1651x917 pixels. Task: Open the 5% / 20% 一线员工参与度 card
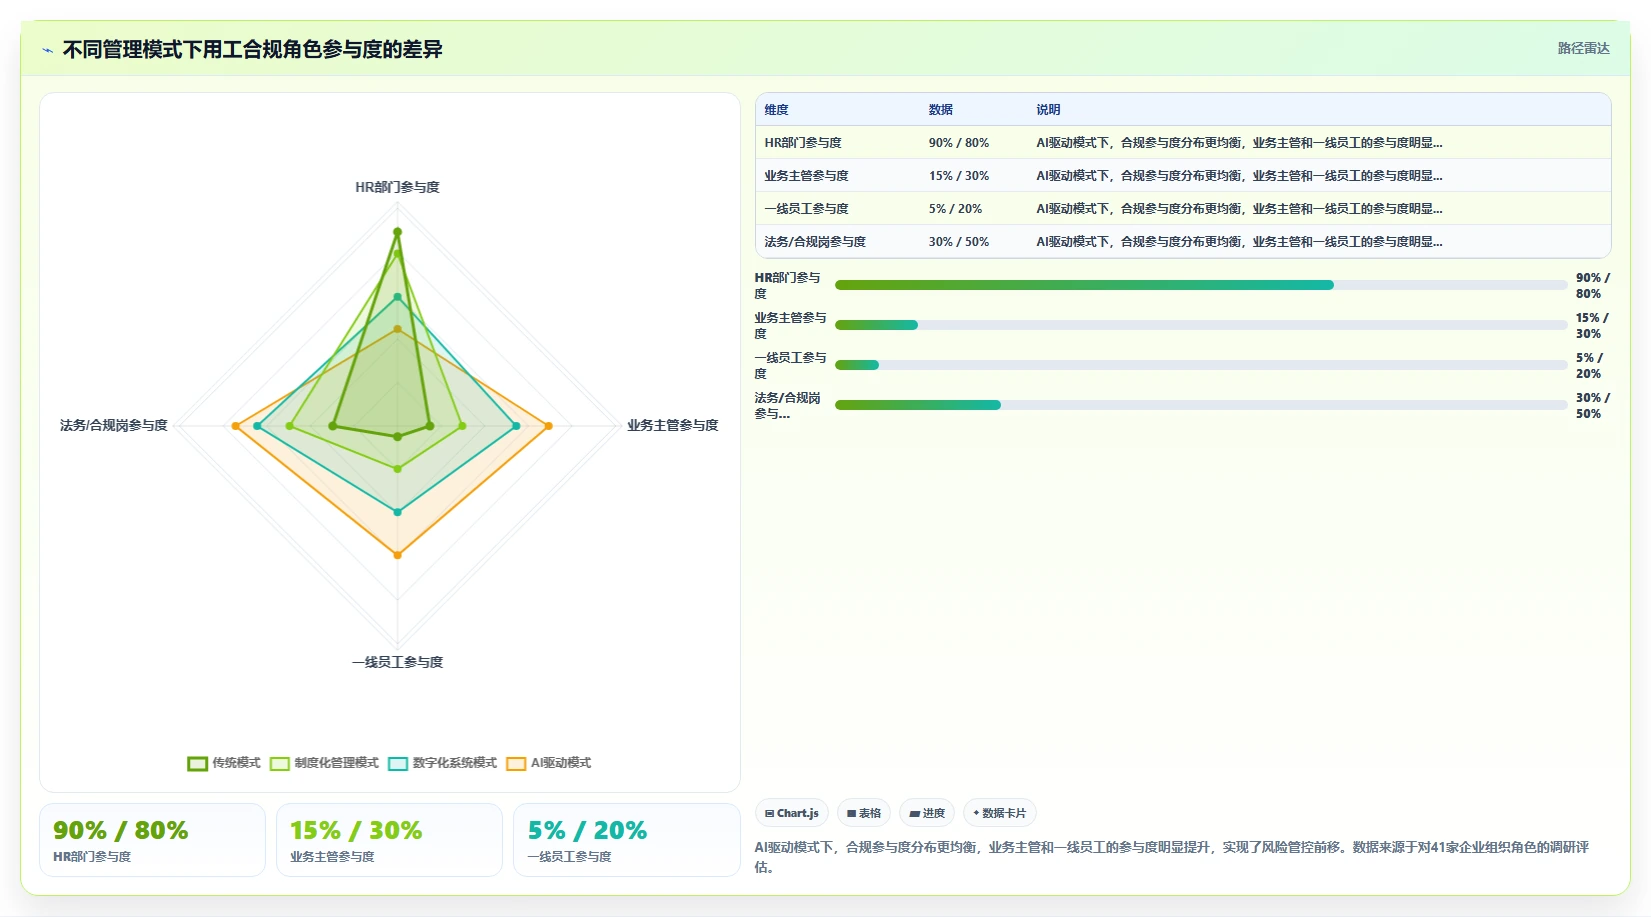click(626, 840)
